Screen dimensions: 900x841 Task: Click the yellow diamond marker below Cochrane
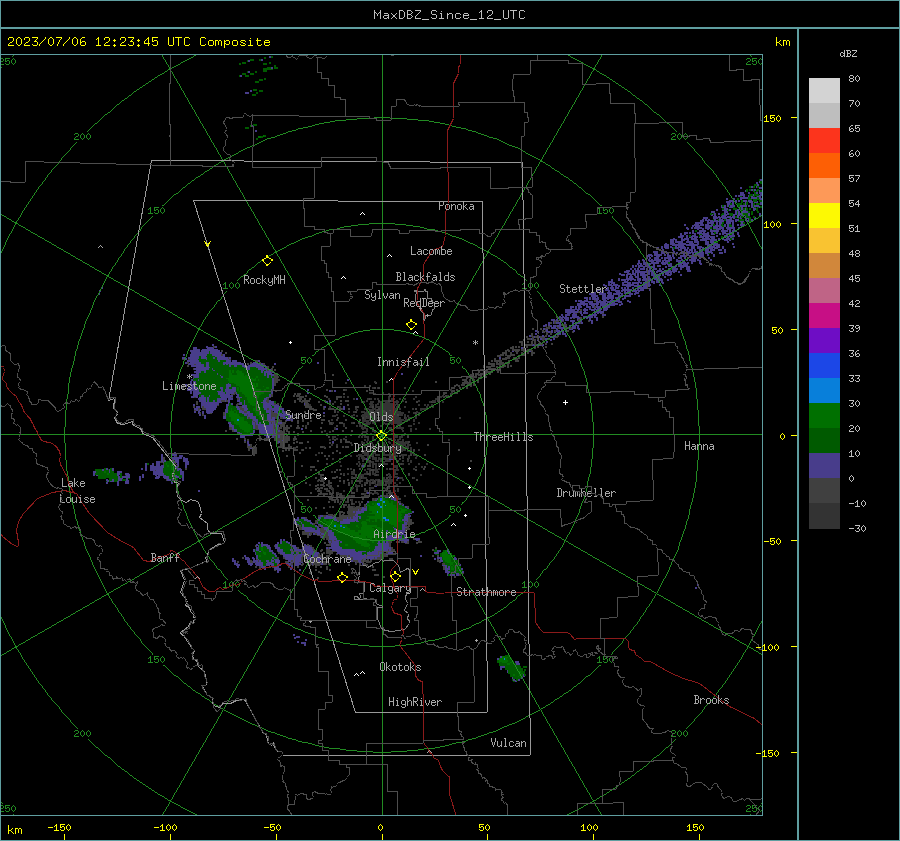pos(342,577)
